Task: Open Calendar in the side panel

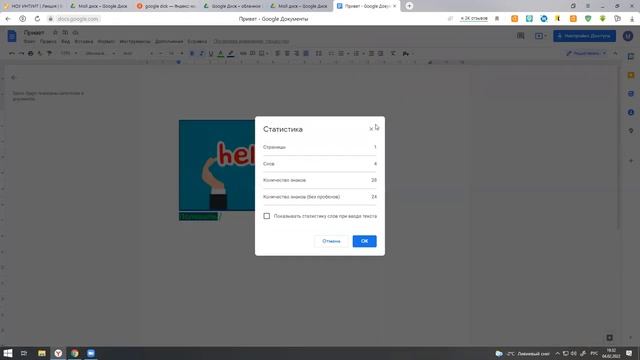Action: click(631, 56)
